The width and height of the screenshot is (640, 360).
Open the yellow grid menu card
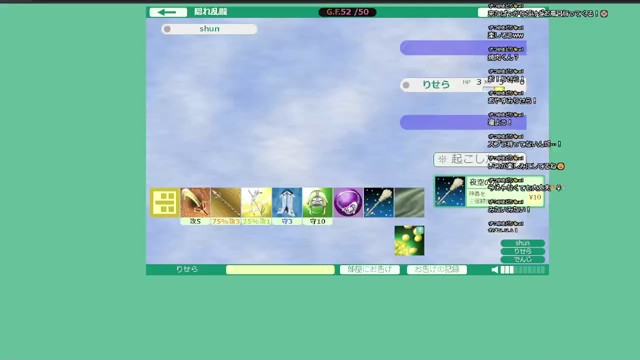click(x=165, y=202)
